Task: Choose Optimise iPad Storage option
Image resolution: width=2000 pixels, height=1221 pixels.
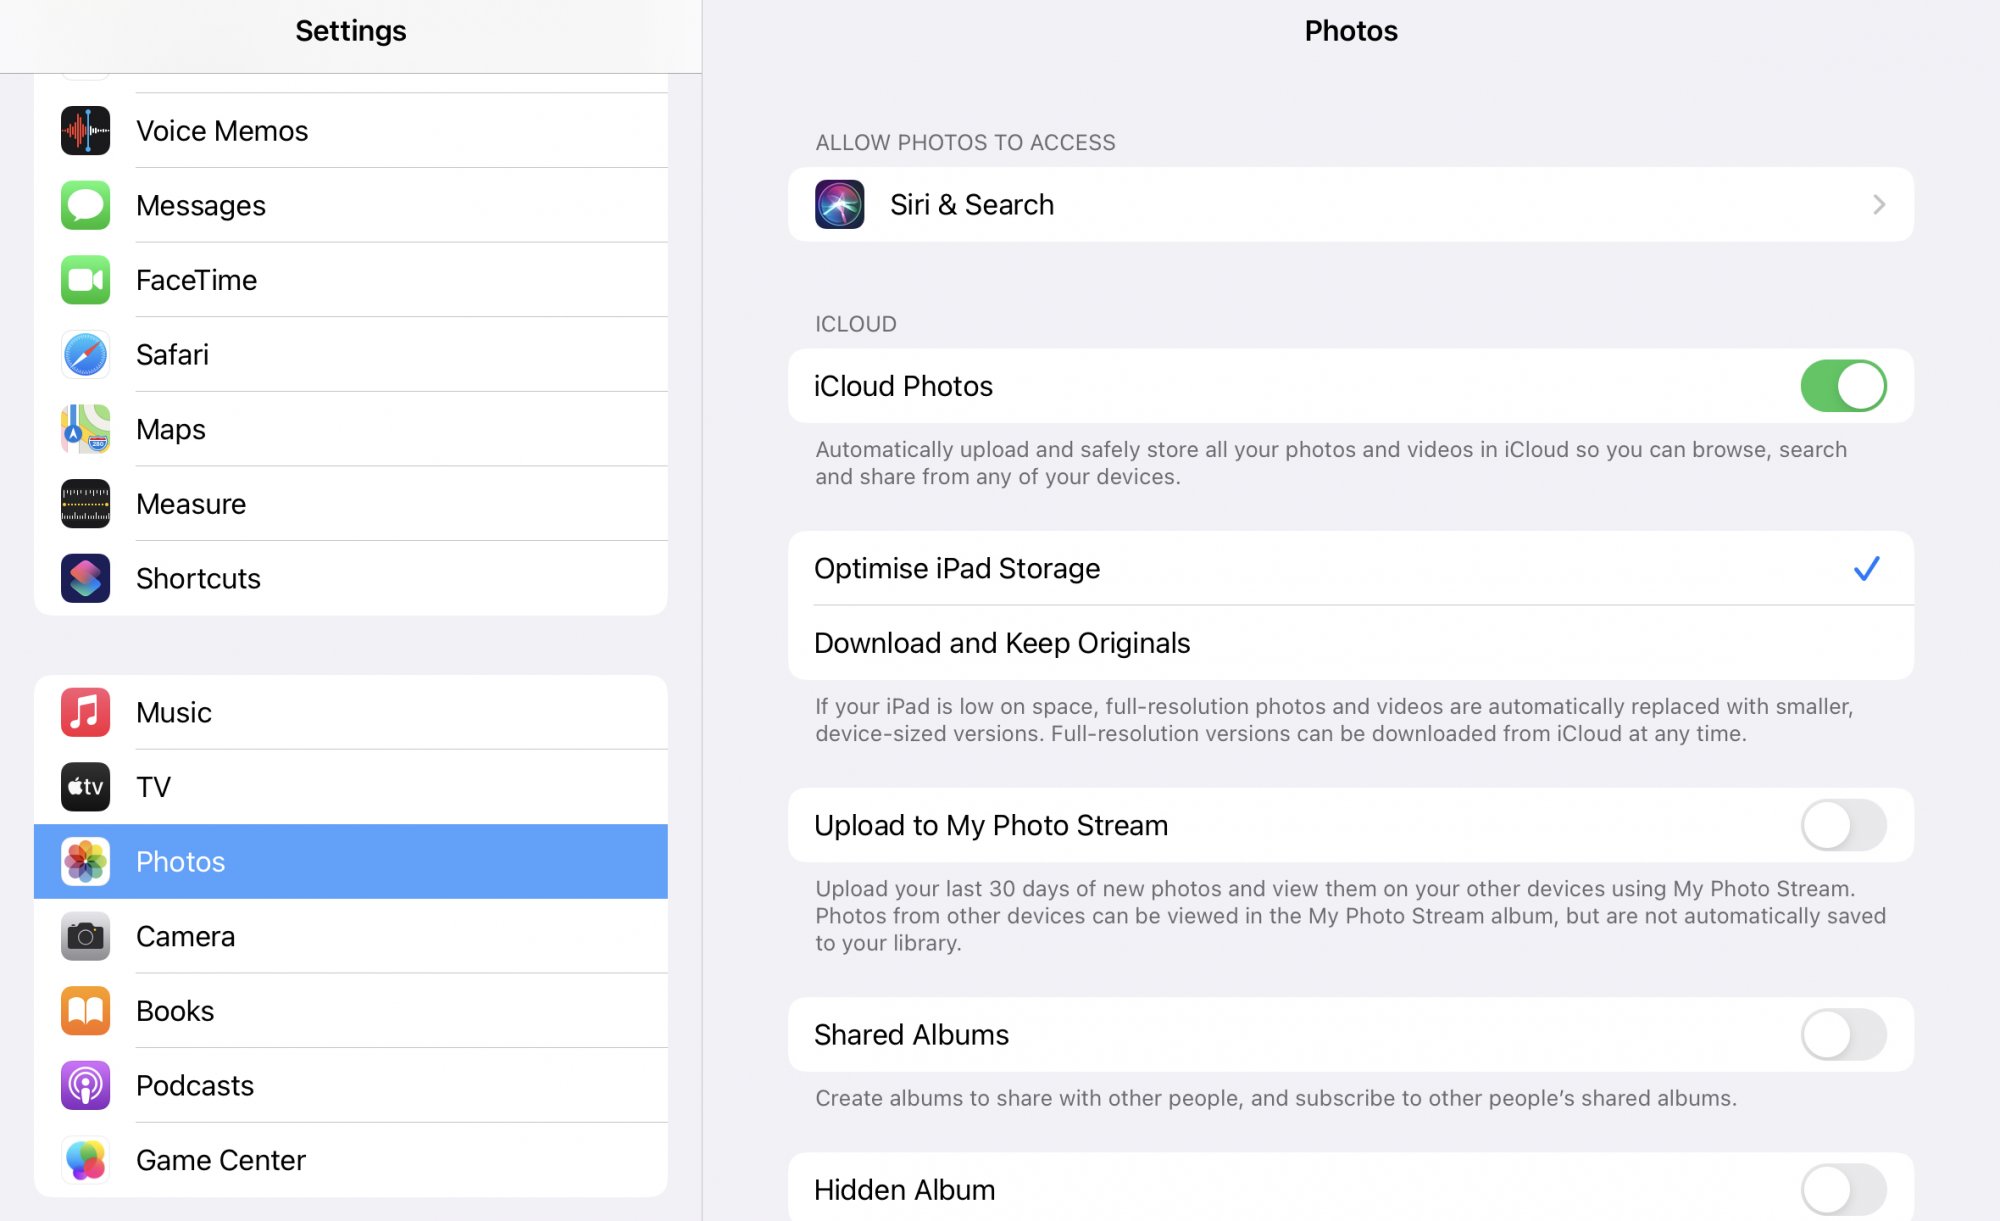Action: [x=957, y=568]
